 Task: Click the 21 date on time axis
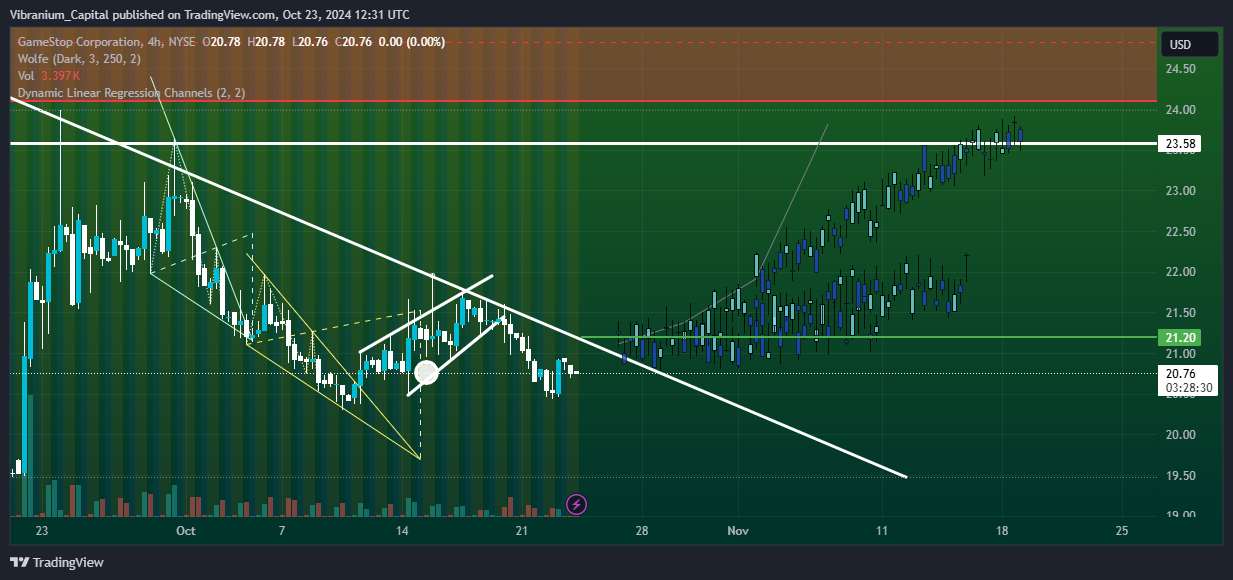coord(522,530)
